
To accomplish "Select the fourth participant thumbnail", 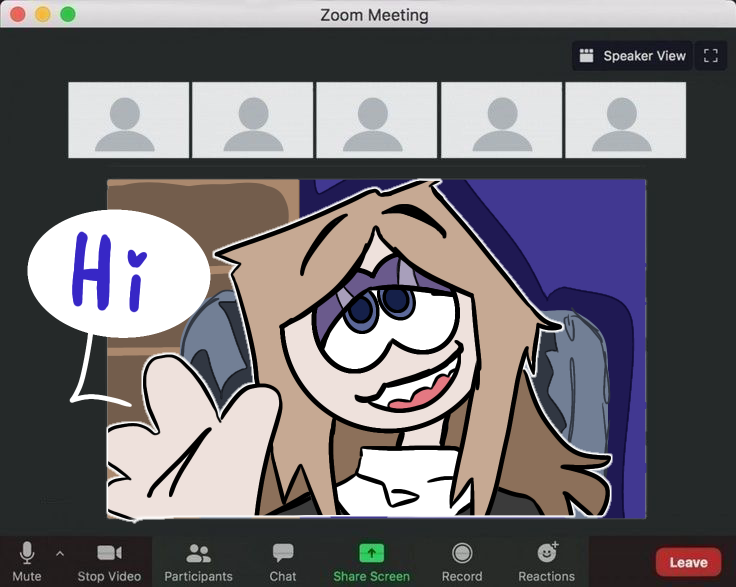I will pos(501,120).
